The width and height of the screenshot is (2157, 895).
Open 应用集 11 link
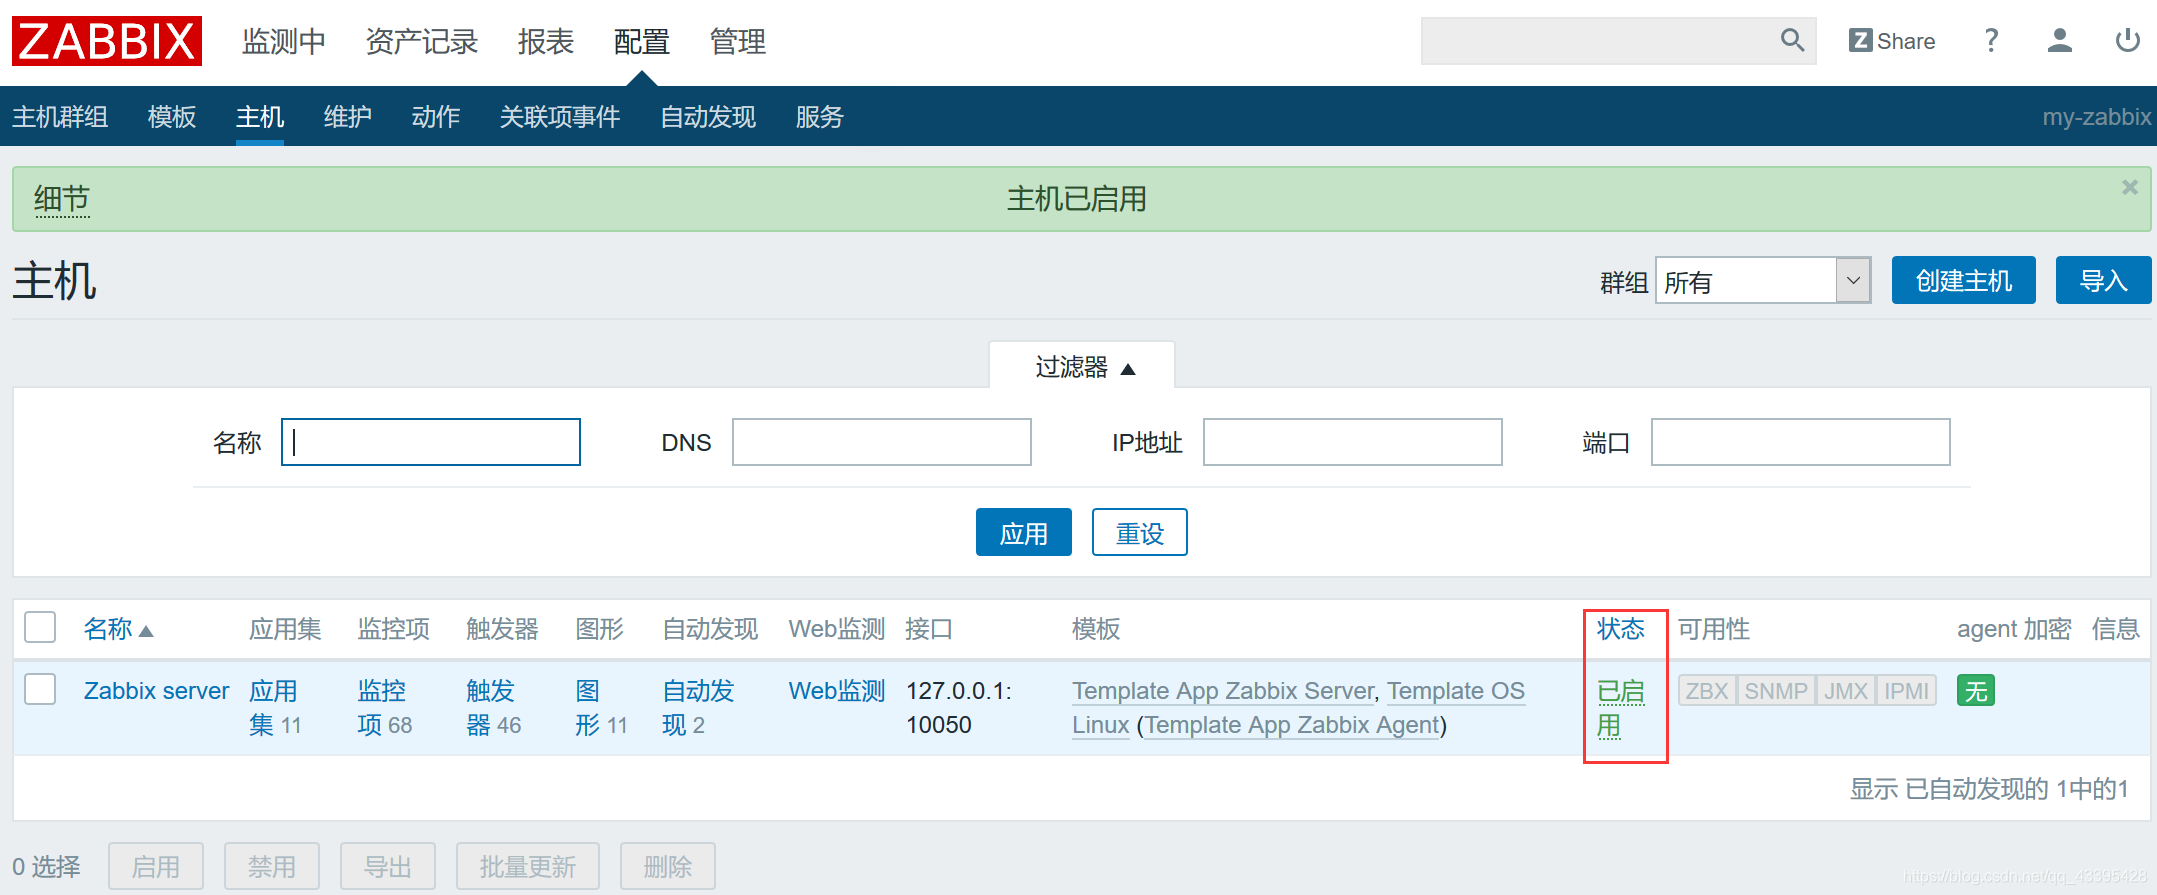(x=274, y=707)
